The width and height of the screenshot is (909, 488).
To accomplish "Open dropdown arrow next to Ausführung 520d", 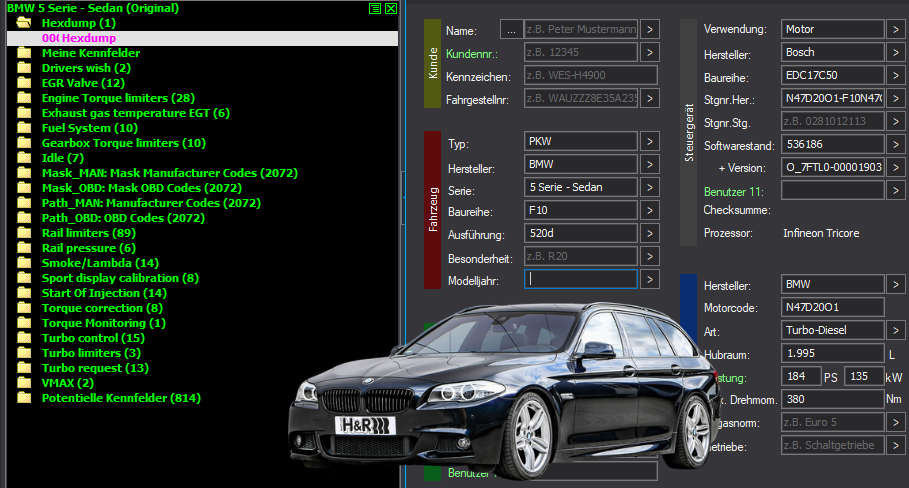I will click(x=650, y=233).
